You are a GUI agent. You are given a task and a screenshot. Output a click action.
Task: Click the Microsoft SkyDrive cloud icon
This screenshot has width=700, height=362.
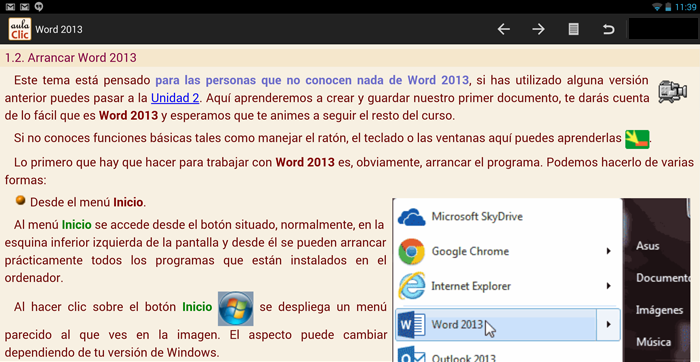coord(411,217)
